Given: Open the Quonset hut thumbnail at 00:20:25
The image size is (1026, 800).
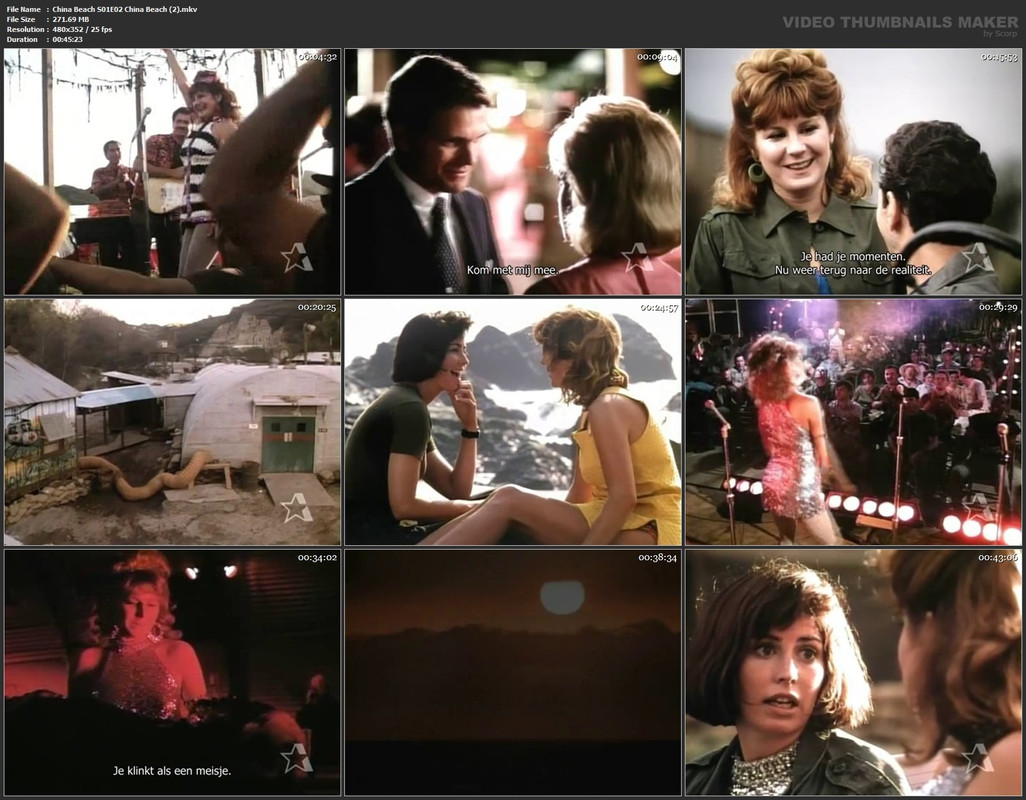Looking at the screenshot, I should [x=172, y=422].
